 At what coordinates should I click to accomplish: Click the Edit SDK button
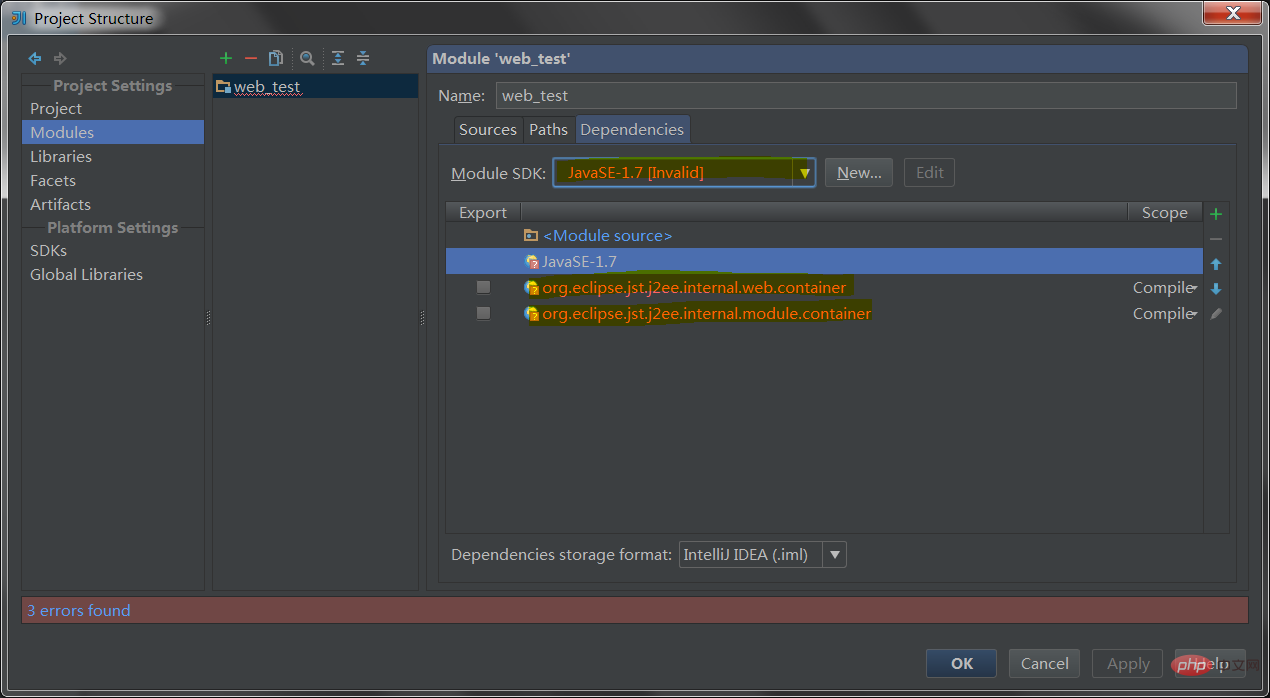(929, 173)
